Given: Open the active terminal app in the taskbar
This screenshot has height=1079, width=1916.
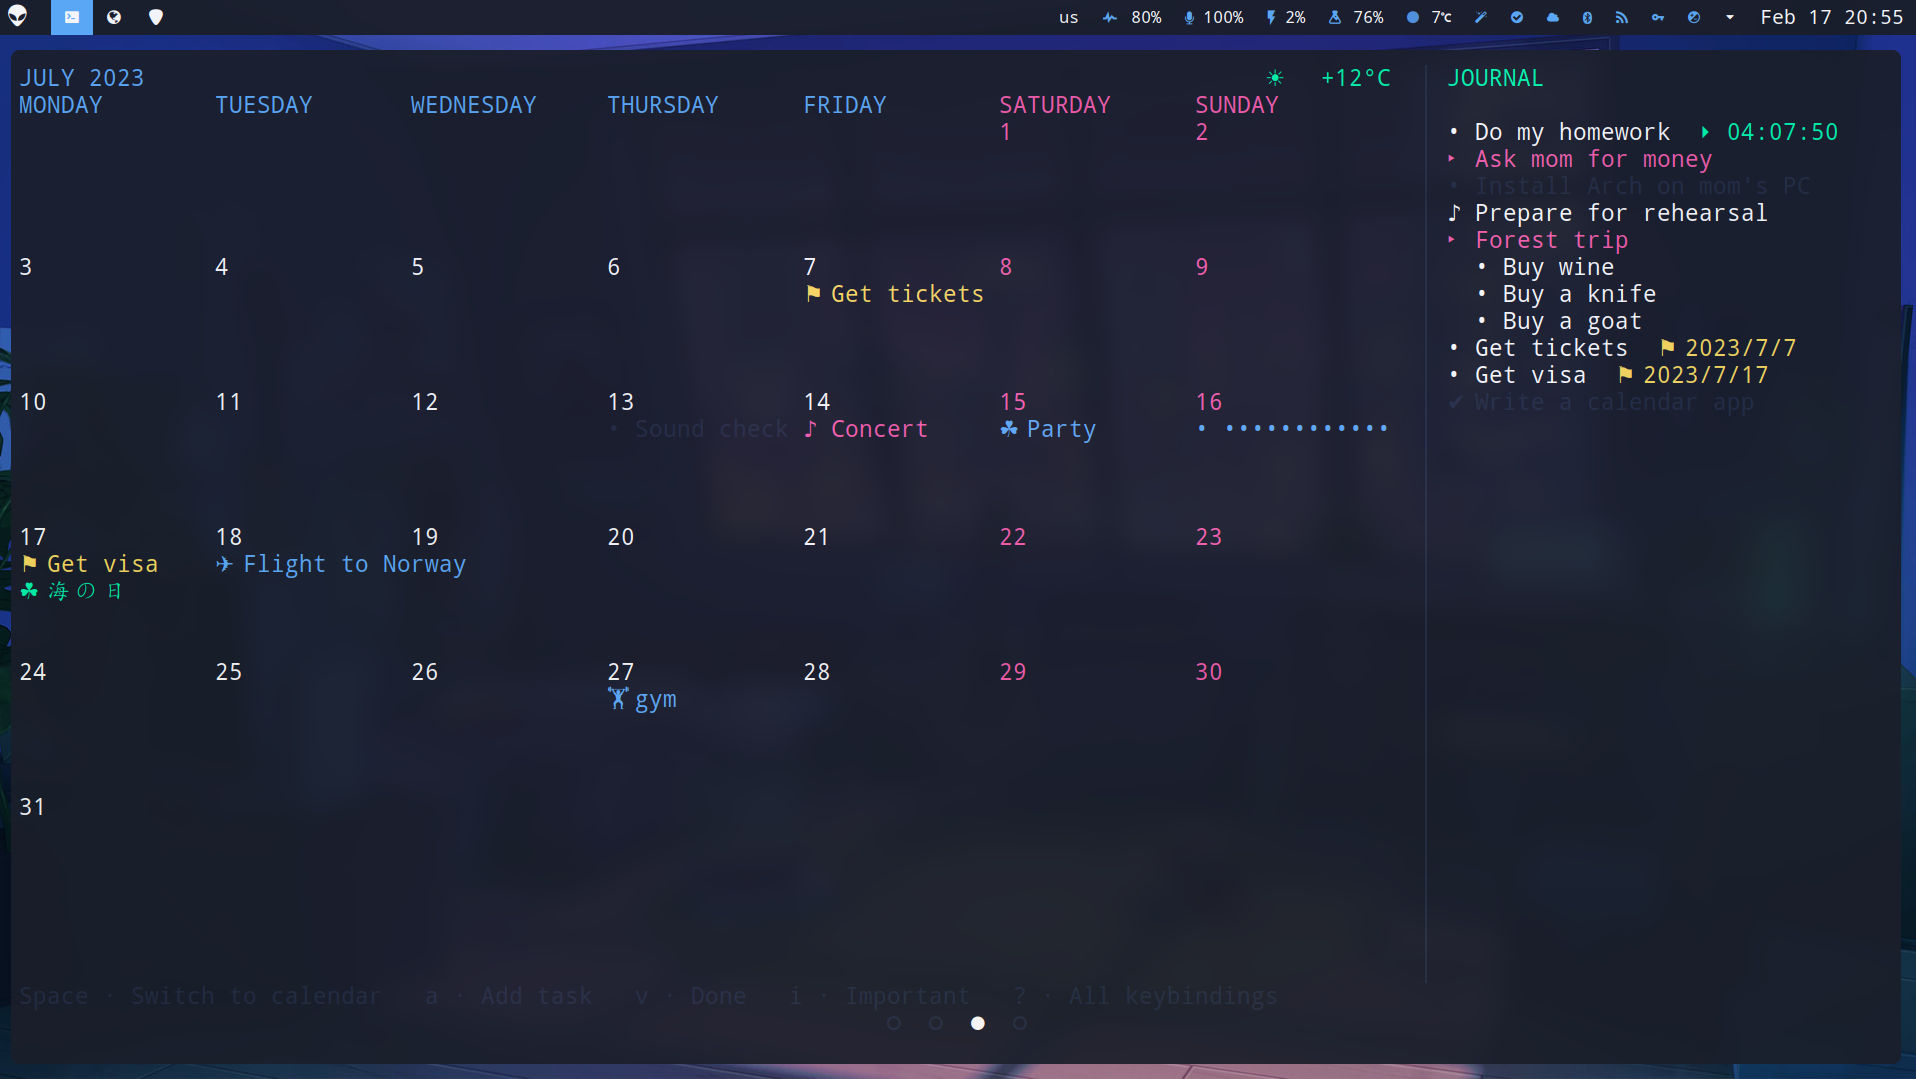Looking at the screenshot, I should point(71,17).
